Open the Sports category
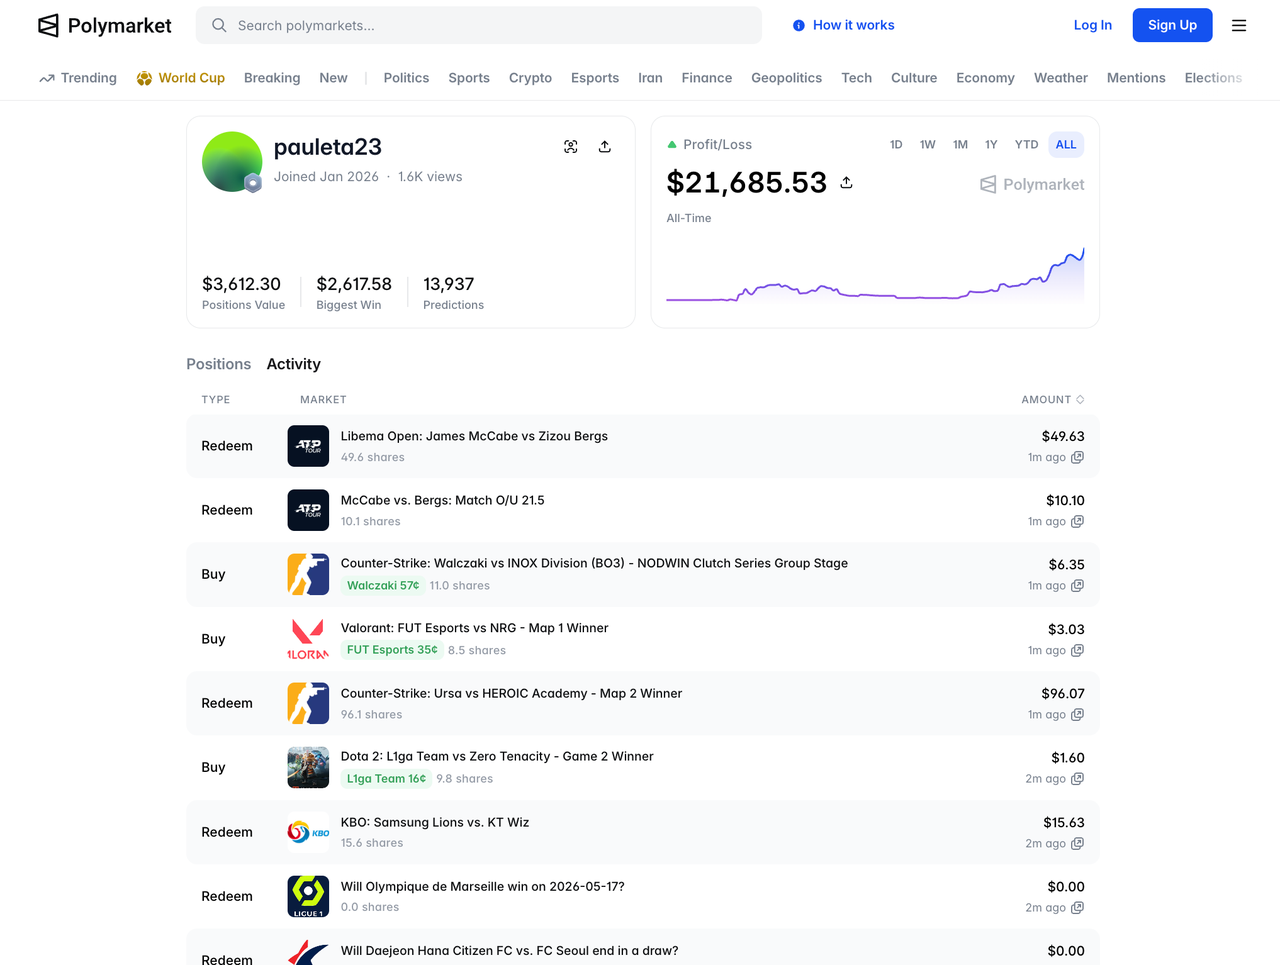The image size is (1280, 965). click(x=469, y=78)
